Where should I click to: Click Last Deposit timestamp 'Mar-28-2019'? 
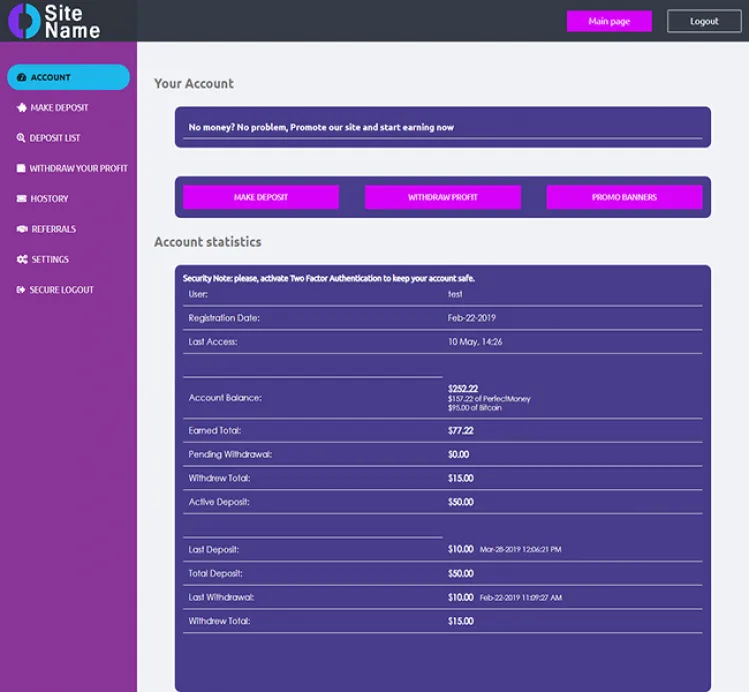(x=521, y=550)
